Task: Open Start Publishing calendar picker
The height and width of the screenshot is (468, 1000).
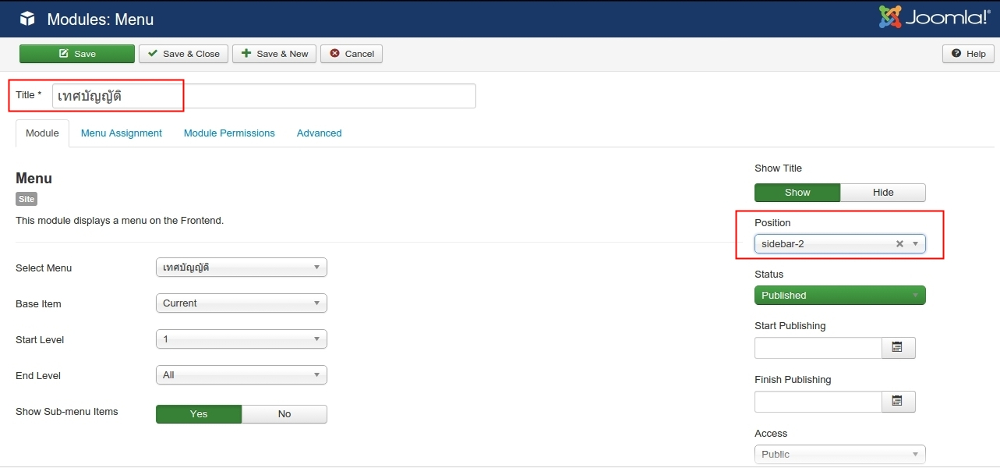Action: (x=898, y=347)
